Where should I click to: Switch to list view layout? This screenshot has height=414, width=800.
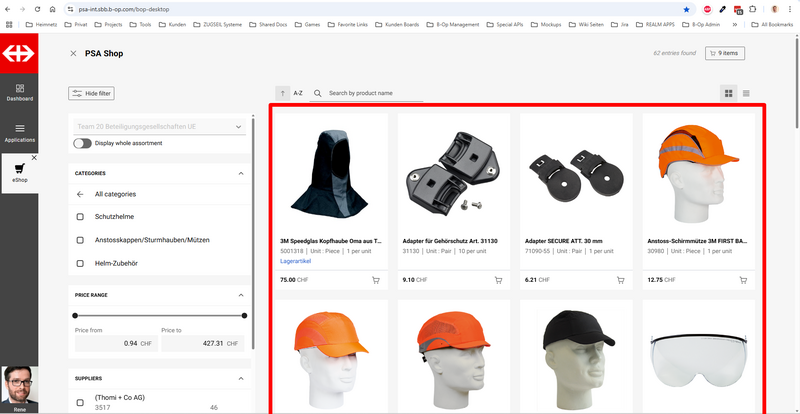pyautogui.click(x=746, y=93)
